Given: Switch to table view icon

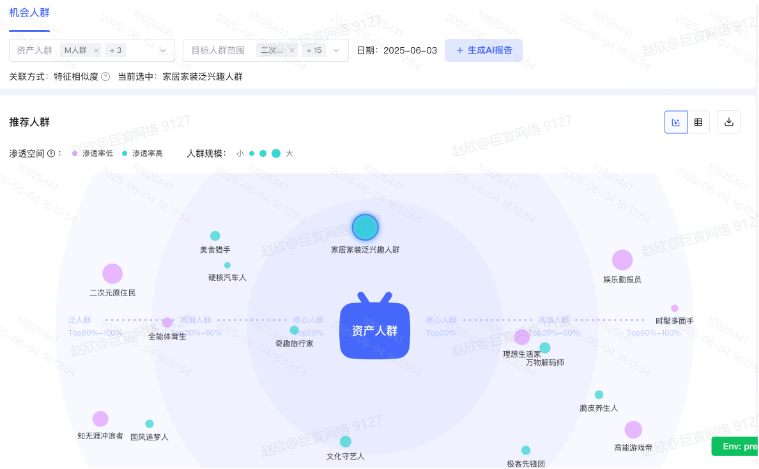Looking at the screenshot, I should (698, 122).
